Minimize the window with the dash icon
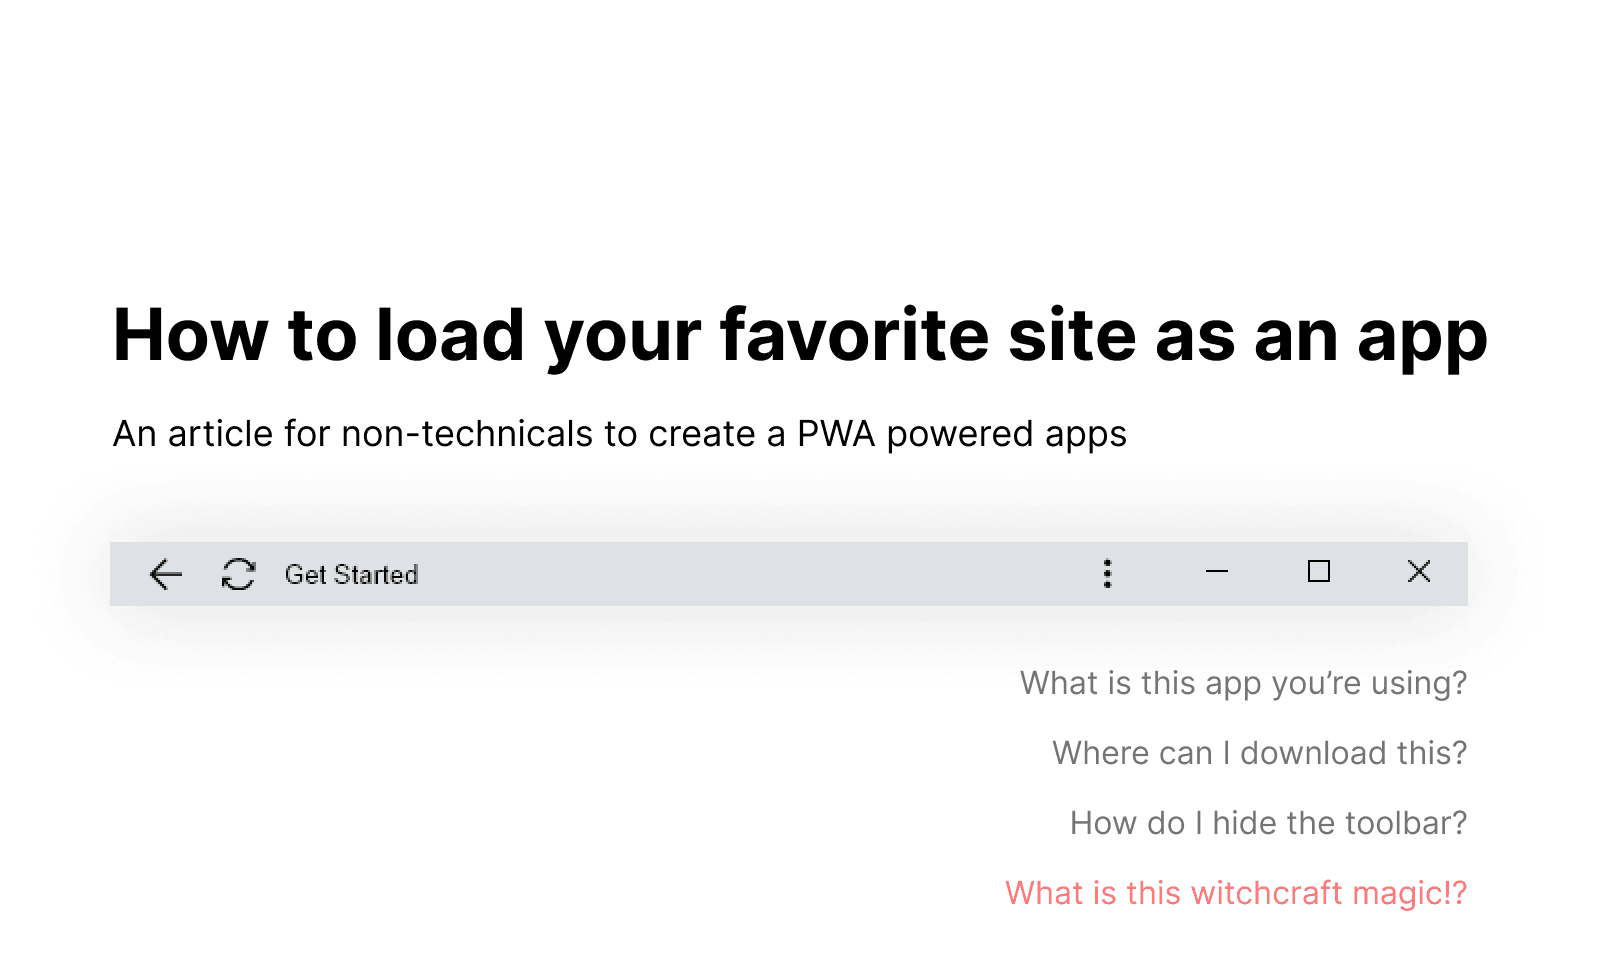This screenshot has height=960, width=1600. [x=1216, y=572]
